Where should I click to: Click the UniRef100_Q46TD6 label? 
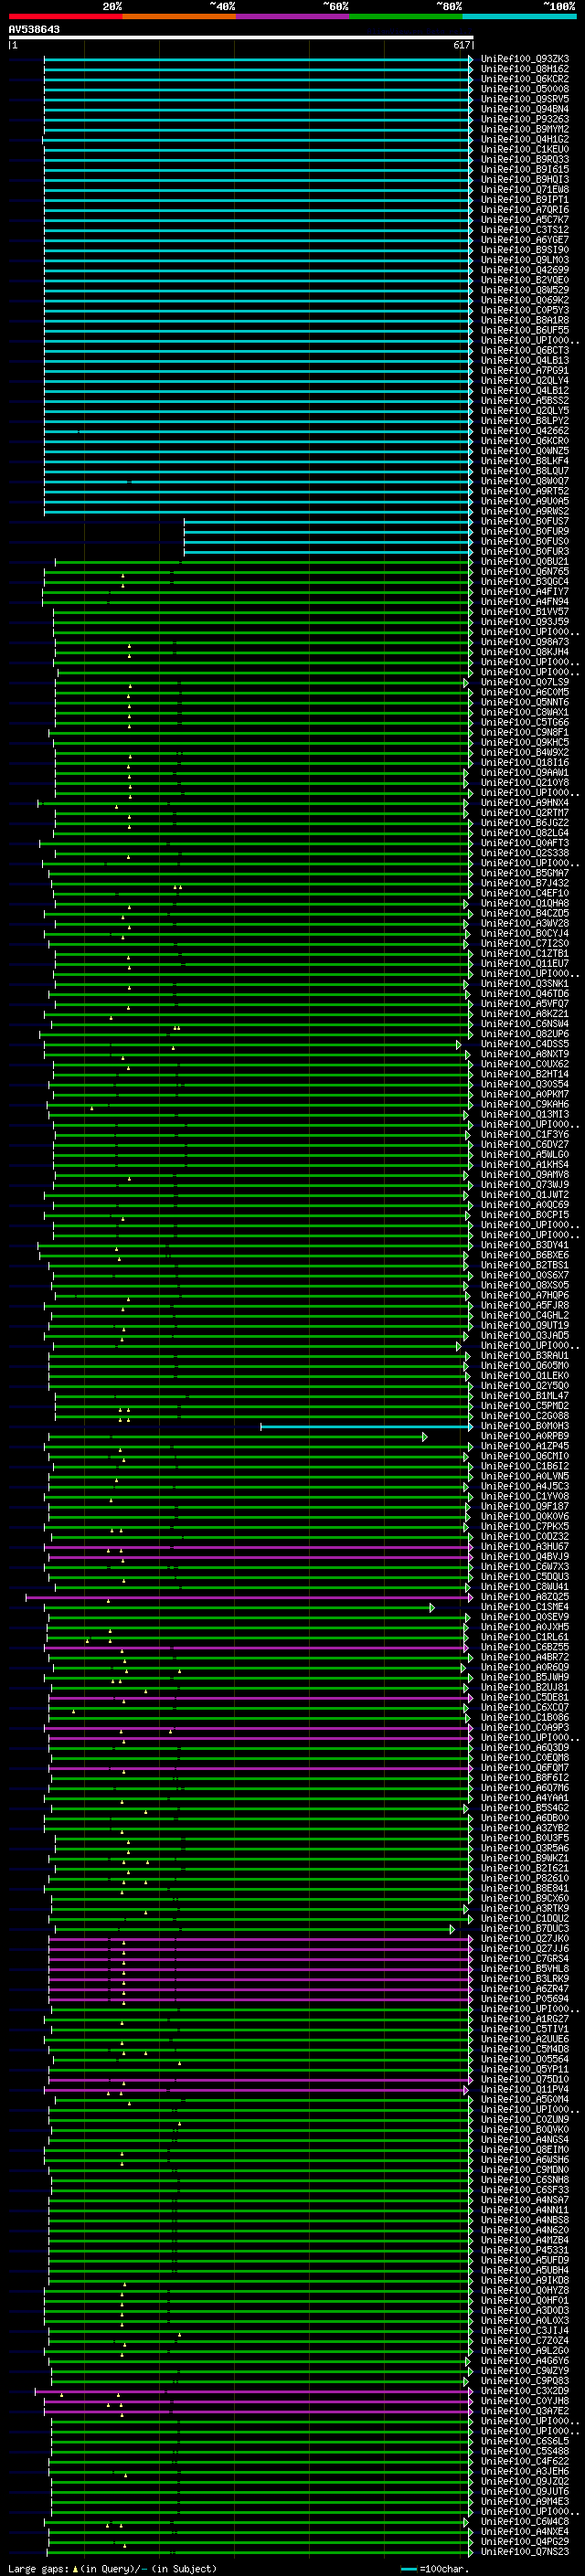tap(525, 994)
